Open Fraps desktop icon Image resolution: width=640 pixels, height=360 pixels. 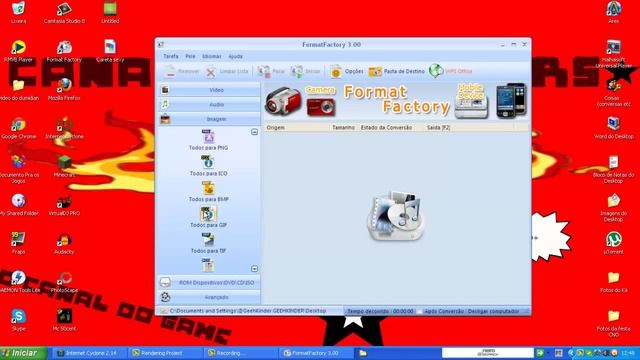18,244
